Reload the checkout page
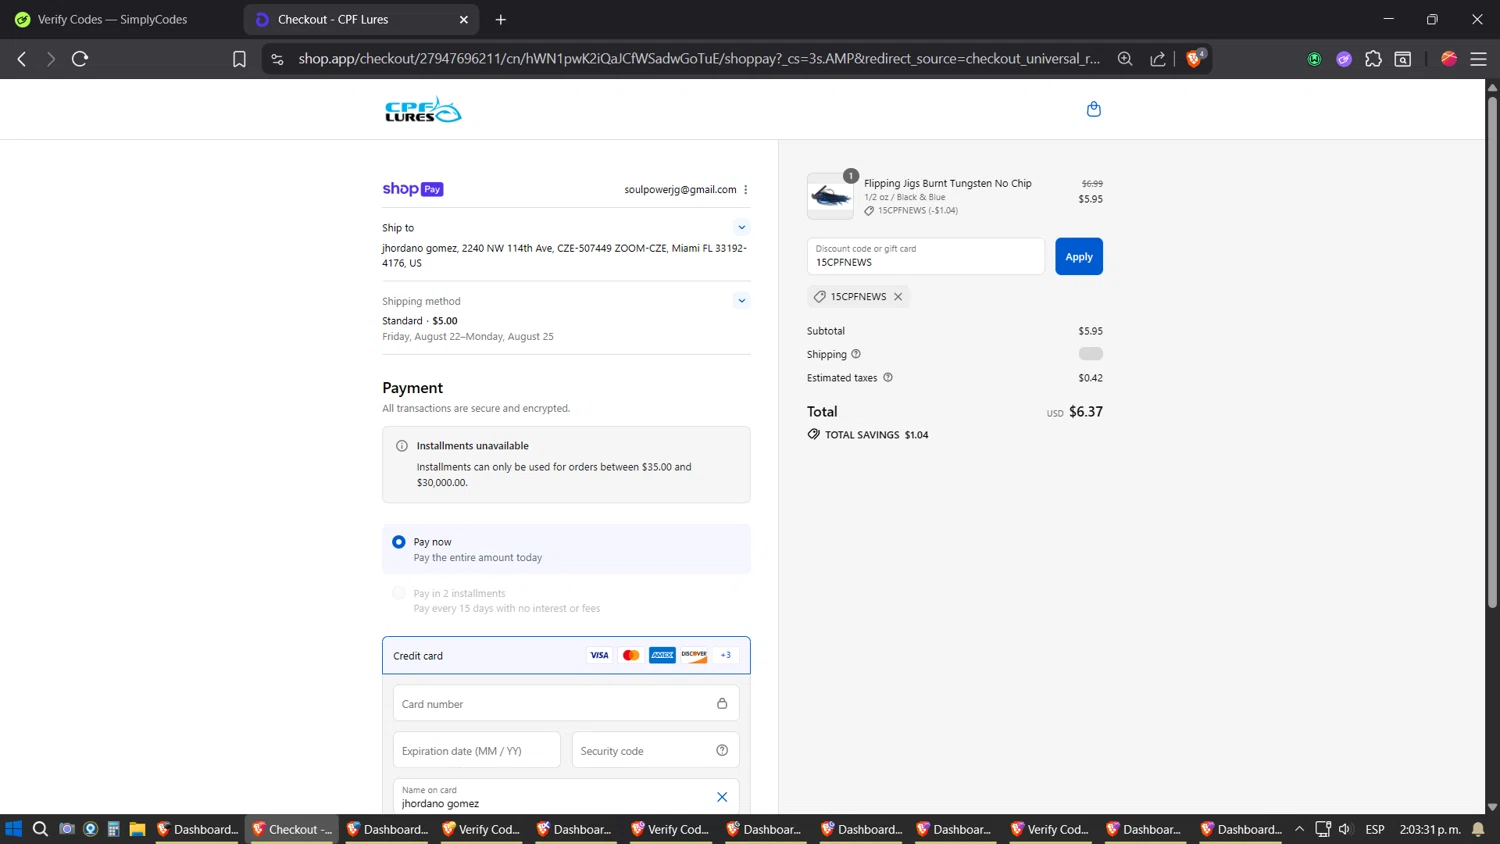 [x=80, y=59]
